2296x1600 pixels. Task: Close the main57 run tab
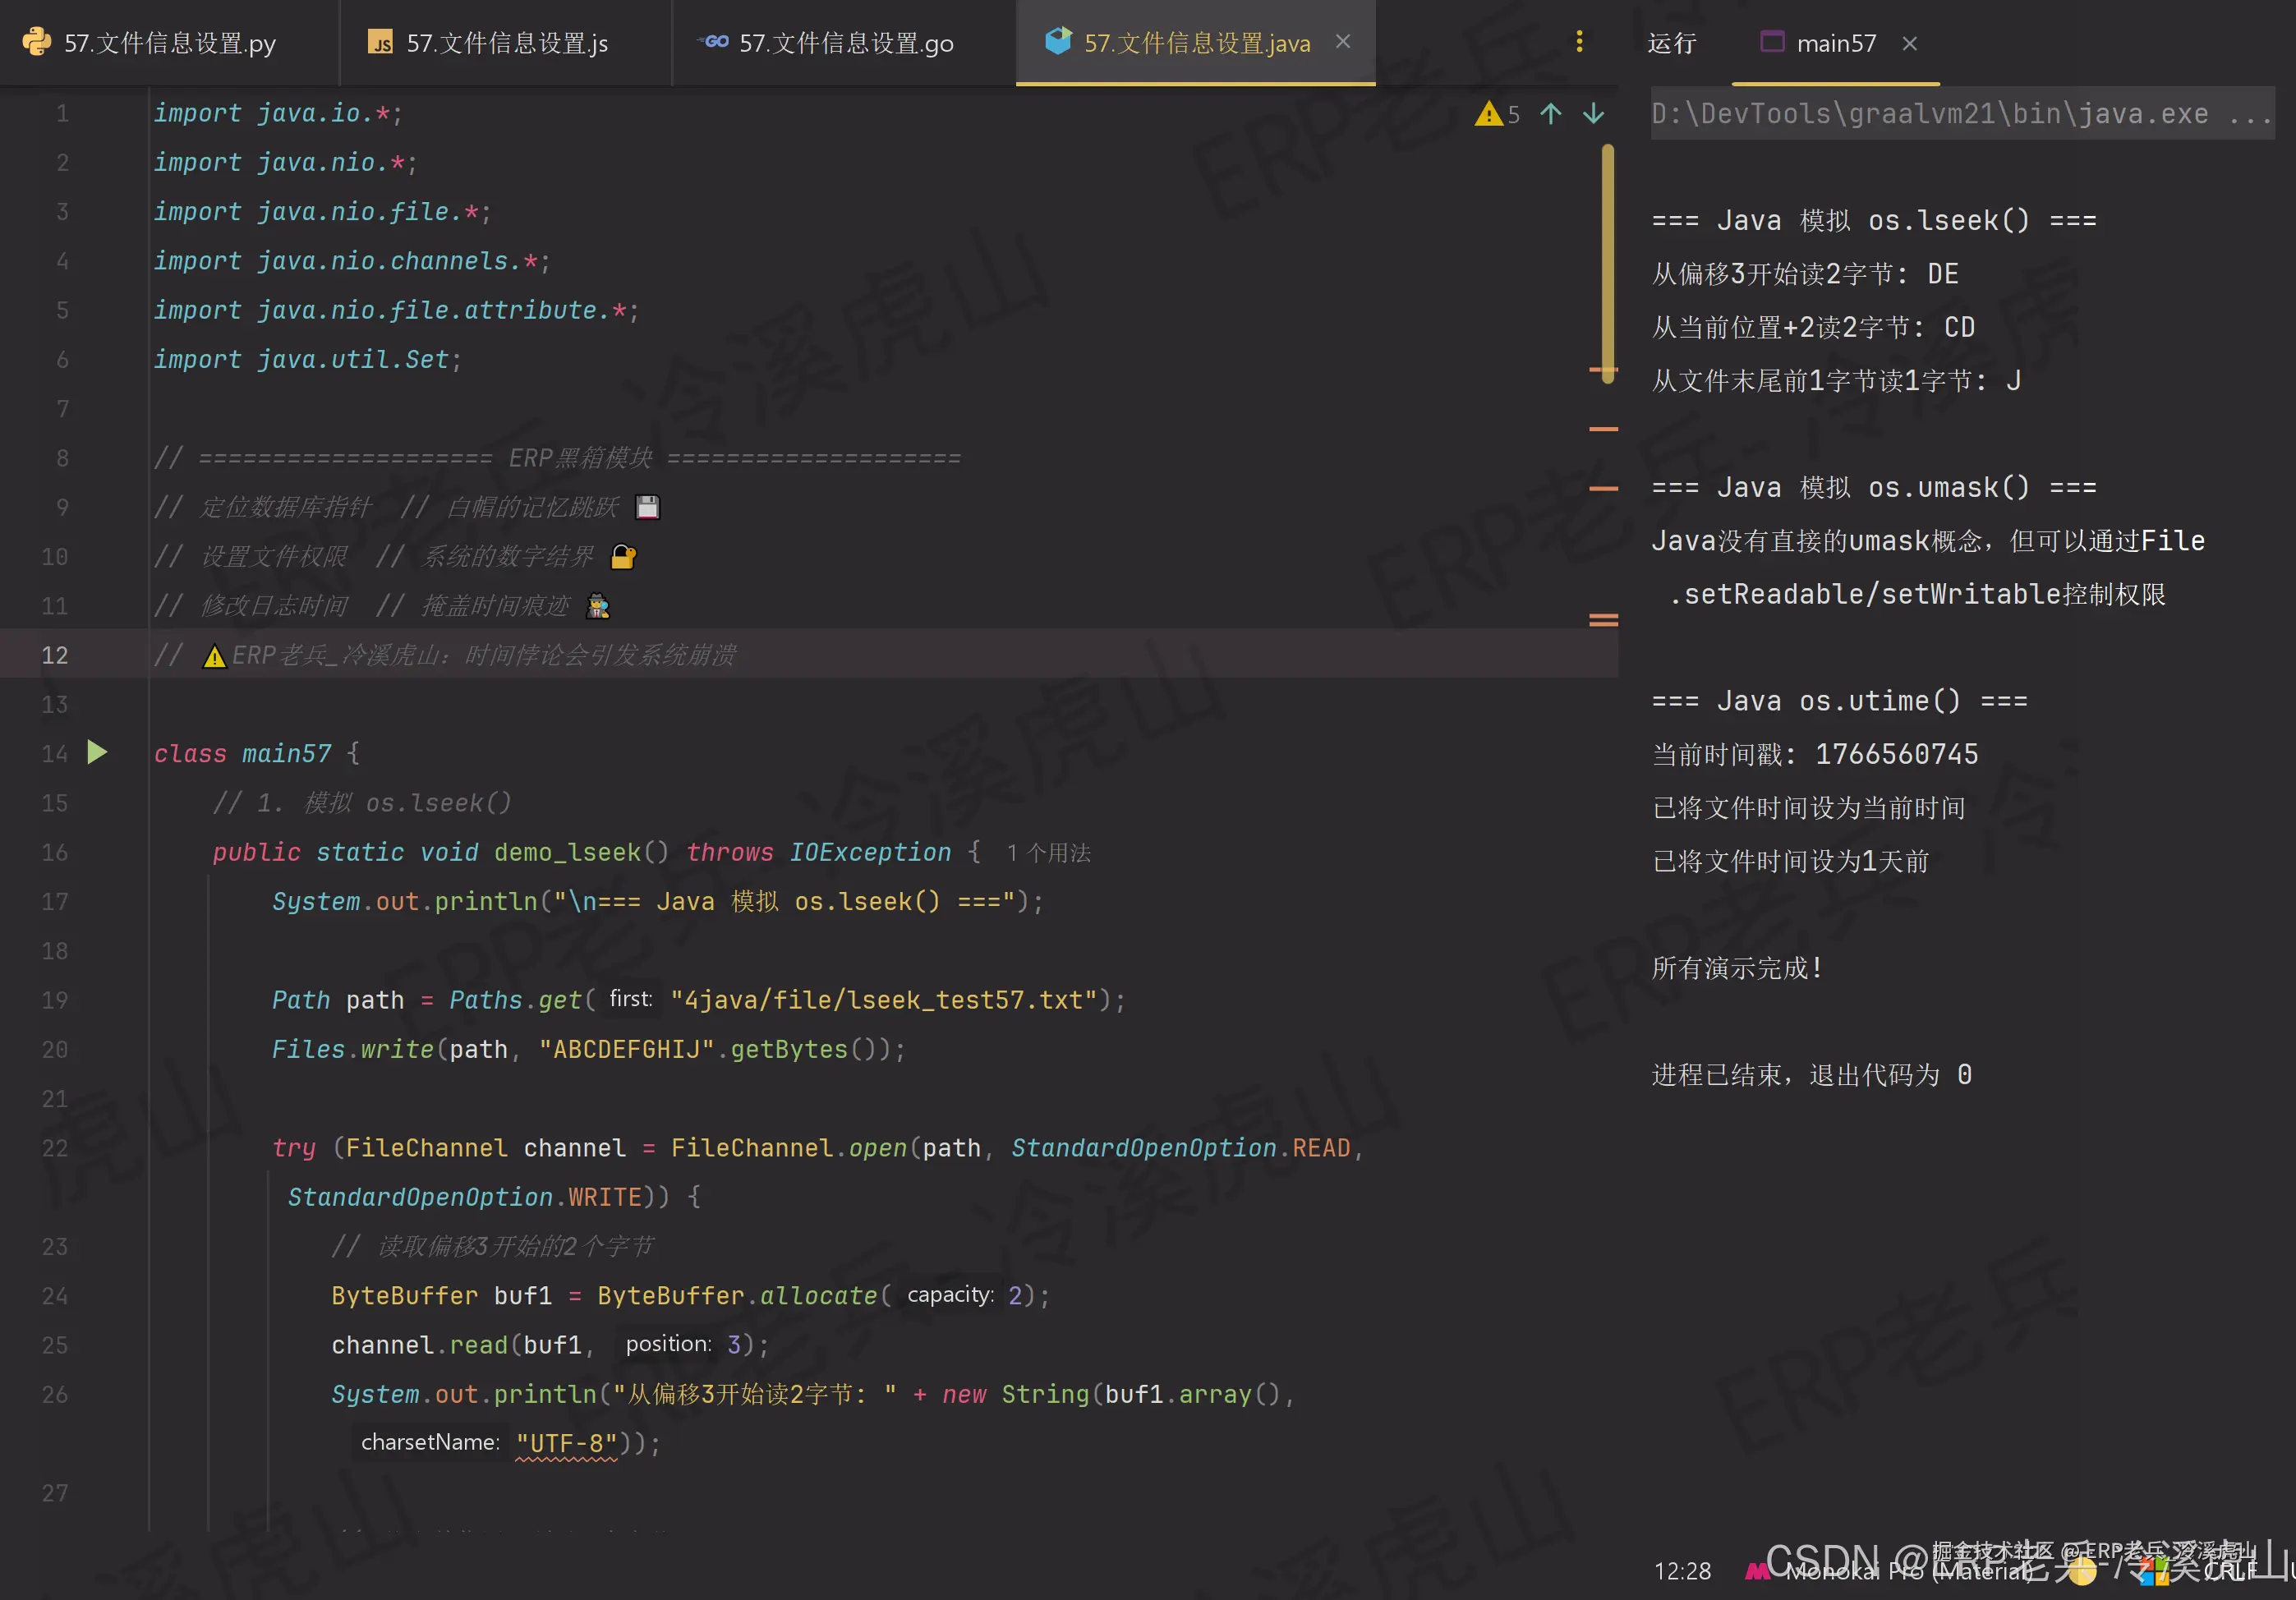(1909, 43)
